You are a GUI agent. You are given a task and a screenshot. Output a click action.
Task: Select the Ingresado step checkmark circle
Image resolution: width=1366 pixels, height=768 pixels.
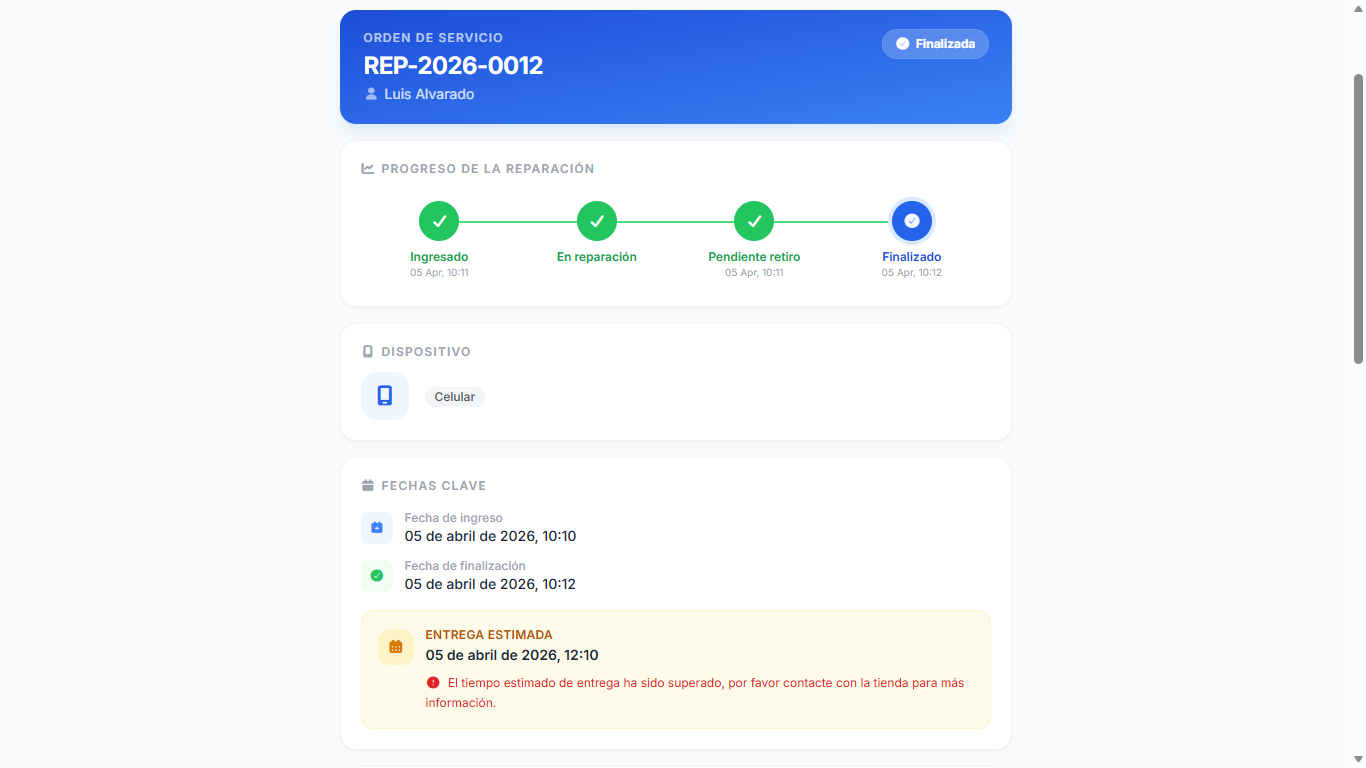coord(439,221)
